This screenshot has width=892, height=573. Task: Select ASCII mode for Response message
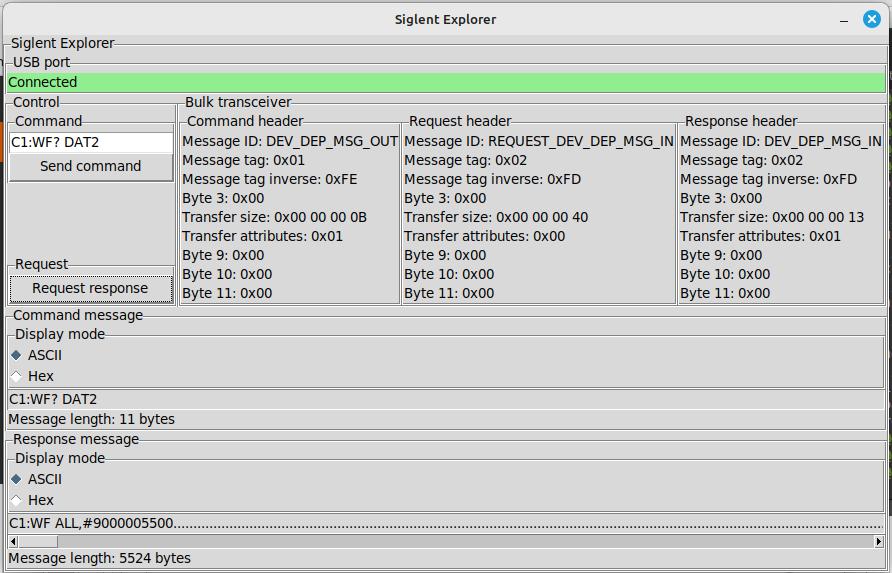[x=16, y=478]
